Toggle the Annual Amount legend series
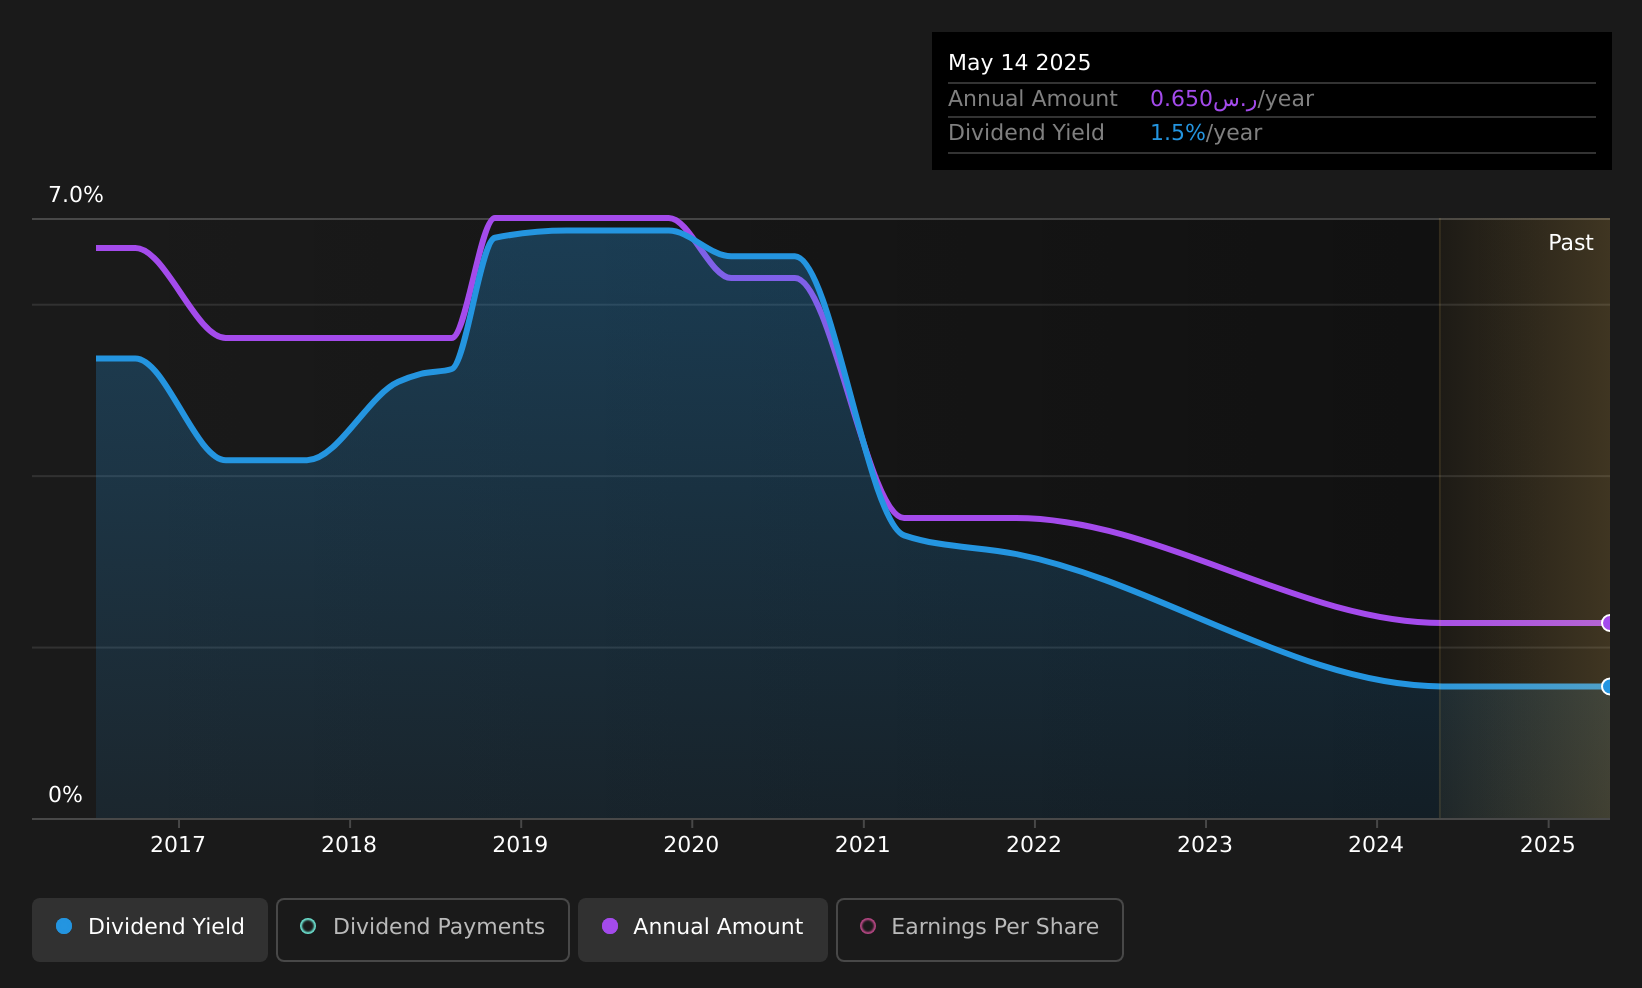This screenshot has height=988, width=1642. point(702,929)
